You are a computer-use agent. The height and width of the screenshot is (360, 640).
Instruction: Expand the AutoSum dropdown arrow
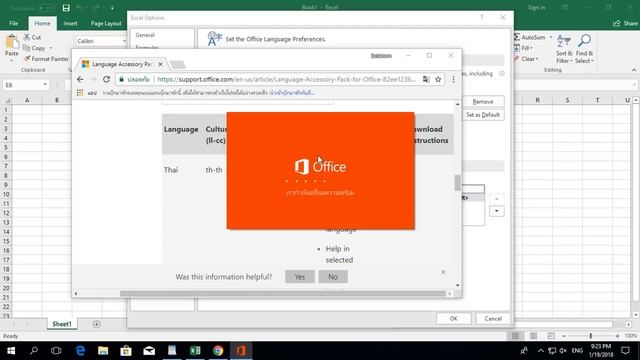coord(551,37)
